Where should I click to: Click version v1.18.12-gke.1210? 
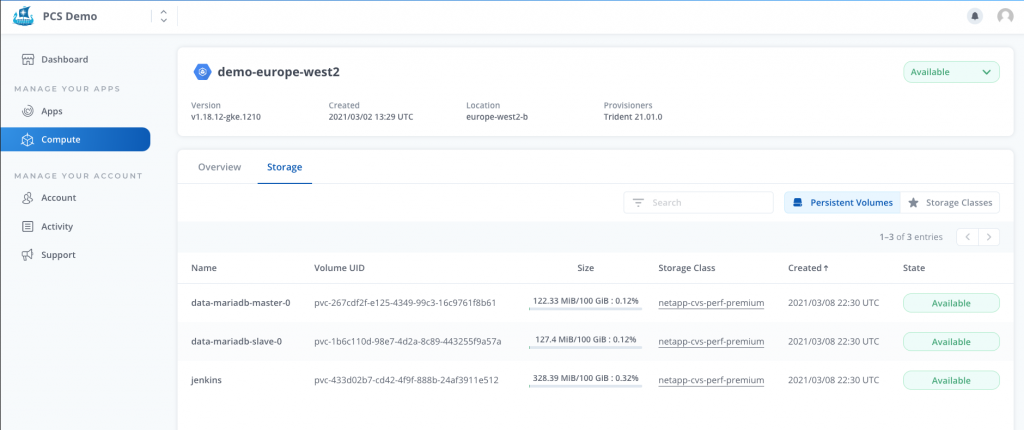(x=226, y=118)
